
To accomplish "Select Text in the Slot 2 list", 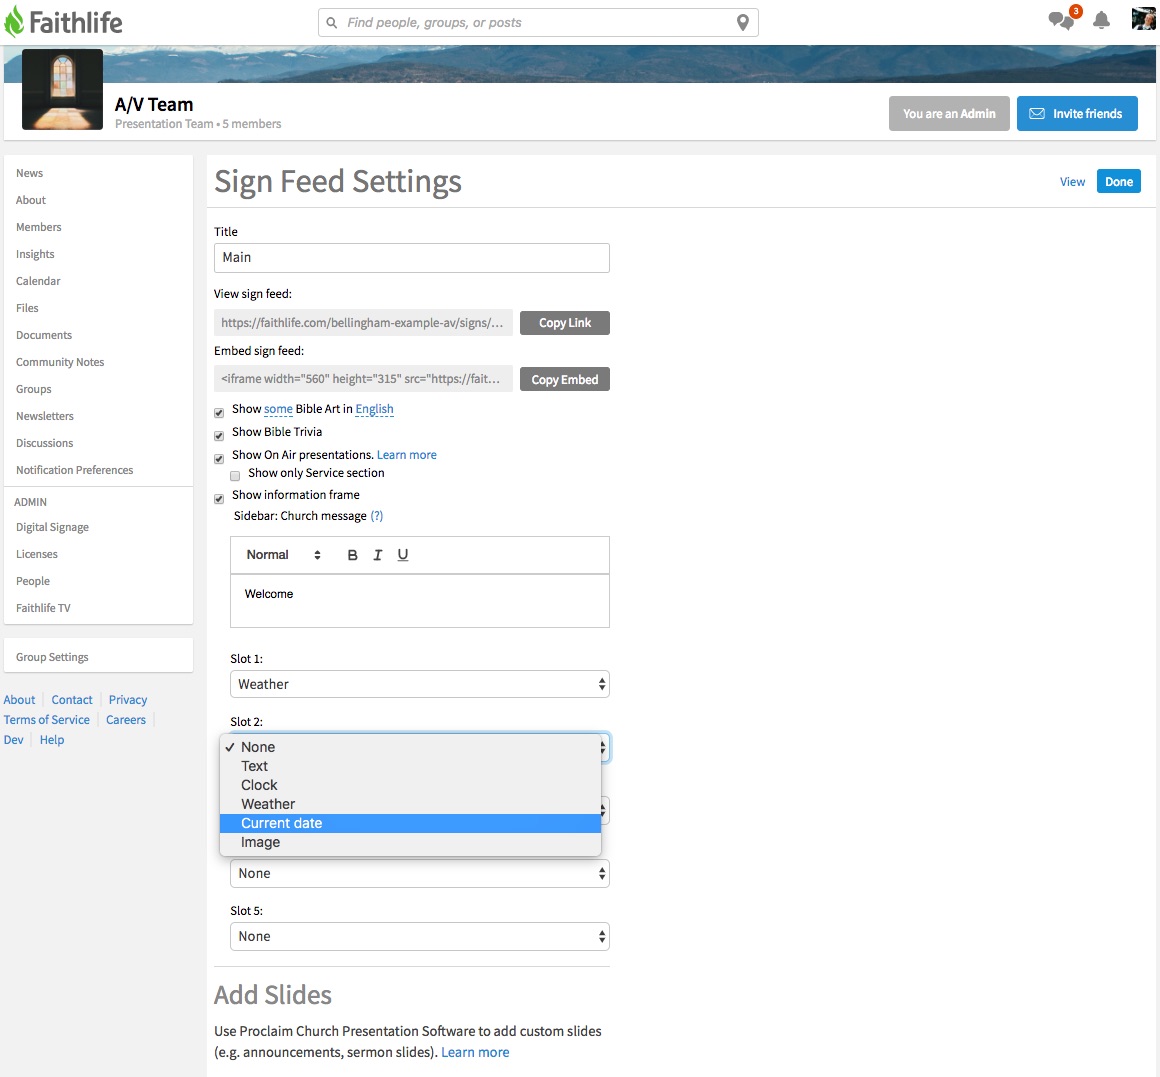I will pos(410,766).
